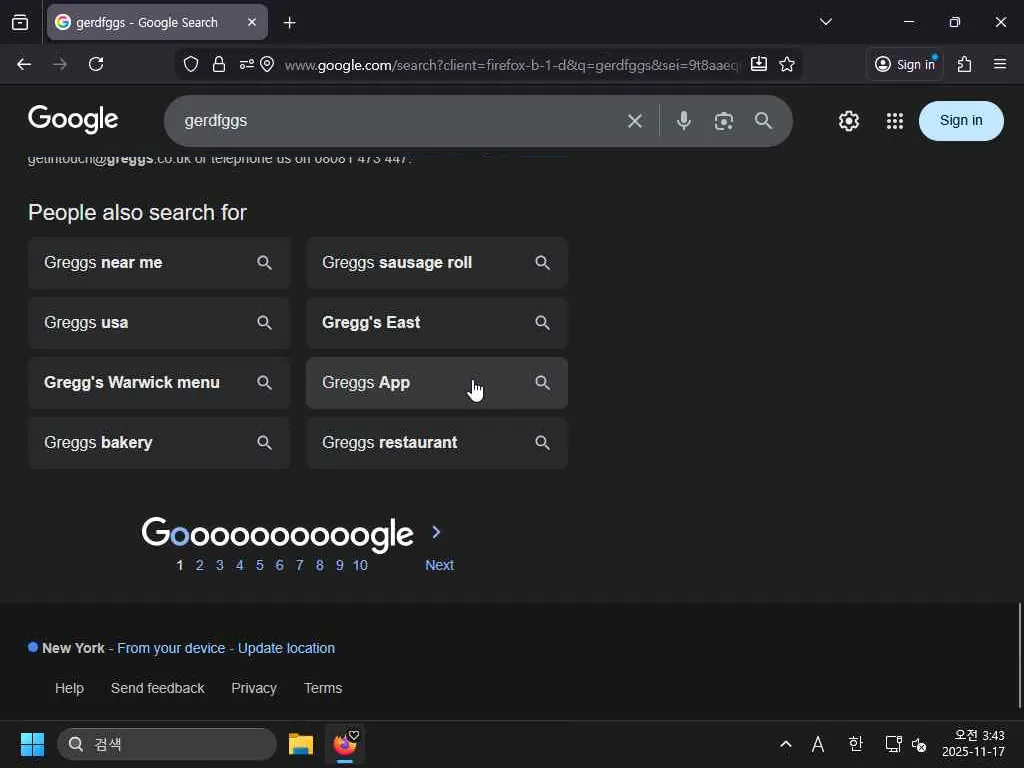Open the Firefox View tab-list icon
Image resolution: width=1024 pixels, height=768 pixels.
[20, 22]
